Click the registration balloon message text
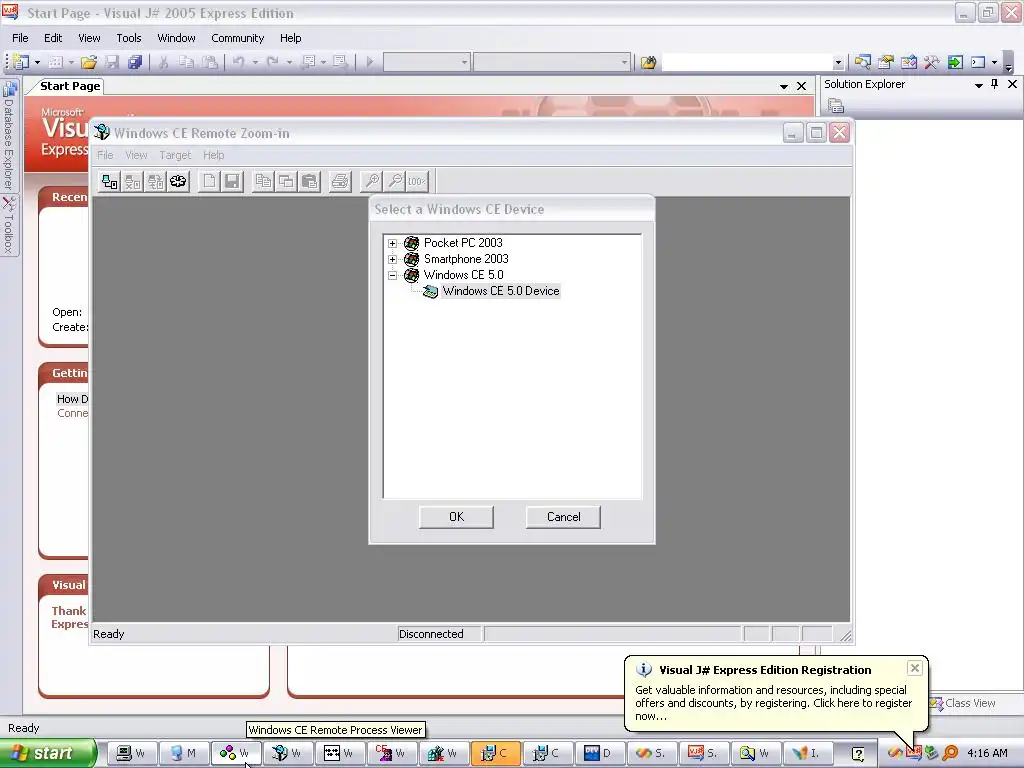Screen dimensions: 1024x768 pos(773,703)
